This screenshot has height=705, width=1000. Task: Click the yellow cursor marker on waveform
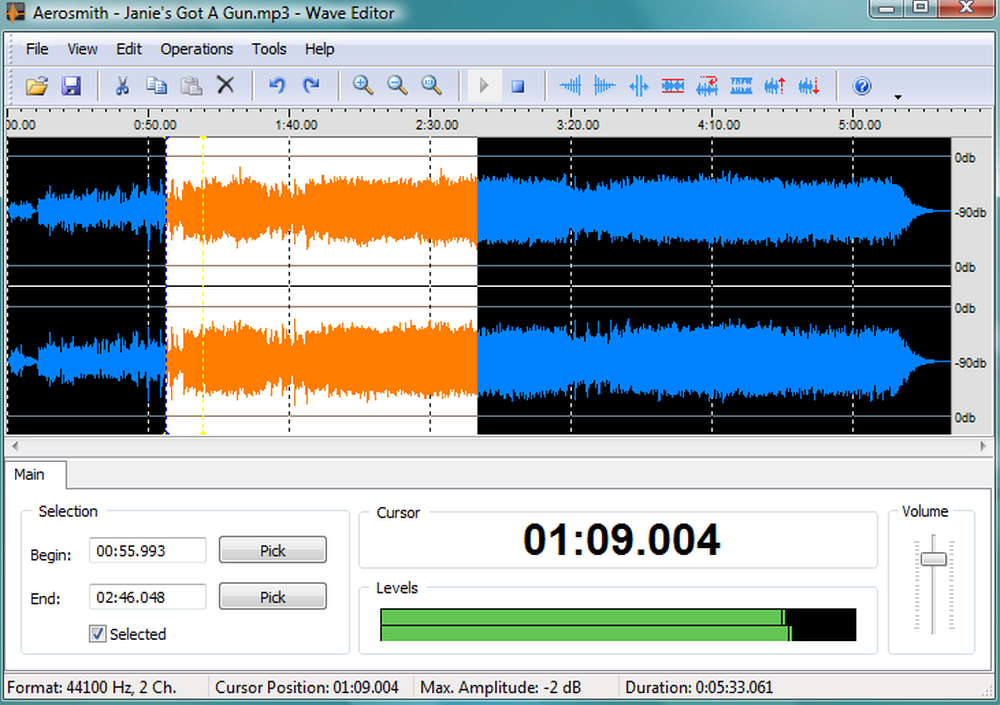point(203,286)
